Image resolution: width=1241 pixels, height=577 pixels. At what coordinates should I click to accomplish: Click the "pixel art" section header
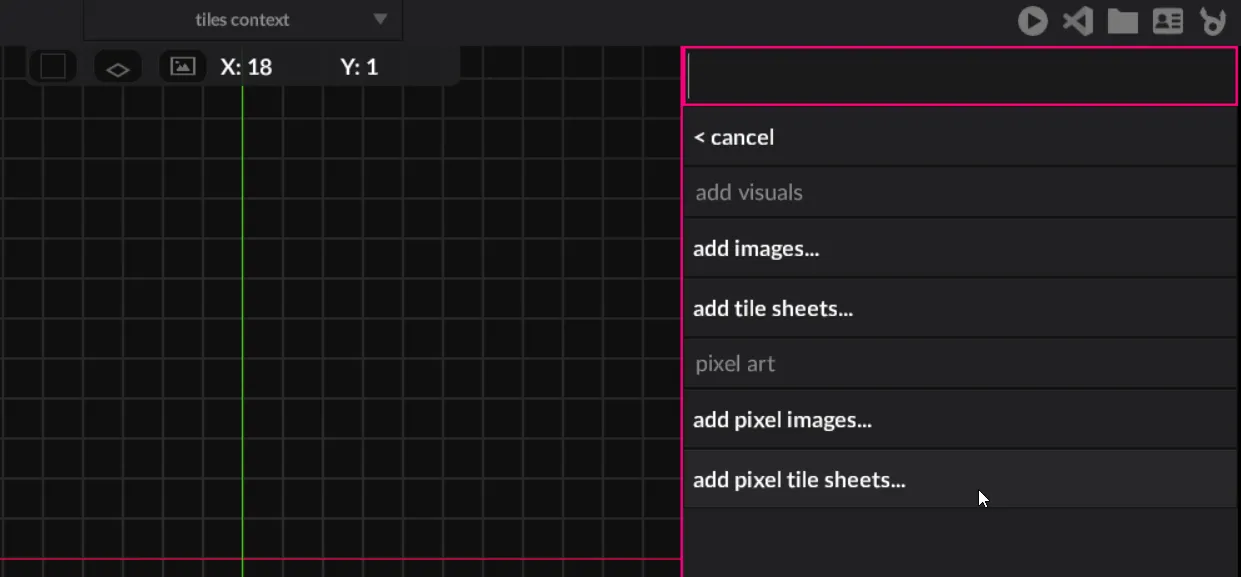tap(735, 364)
